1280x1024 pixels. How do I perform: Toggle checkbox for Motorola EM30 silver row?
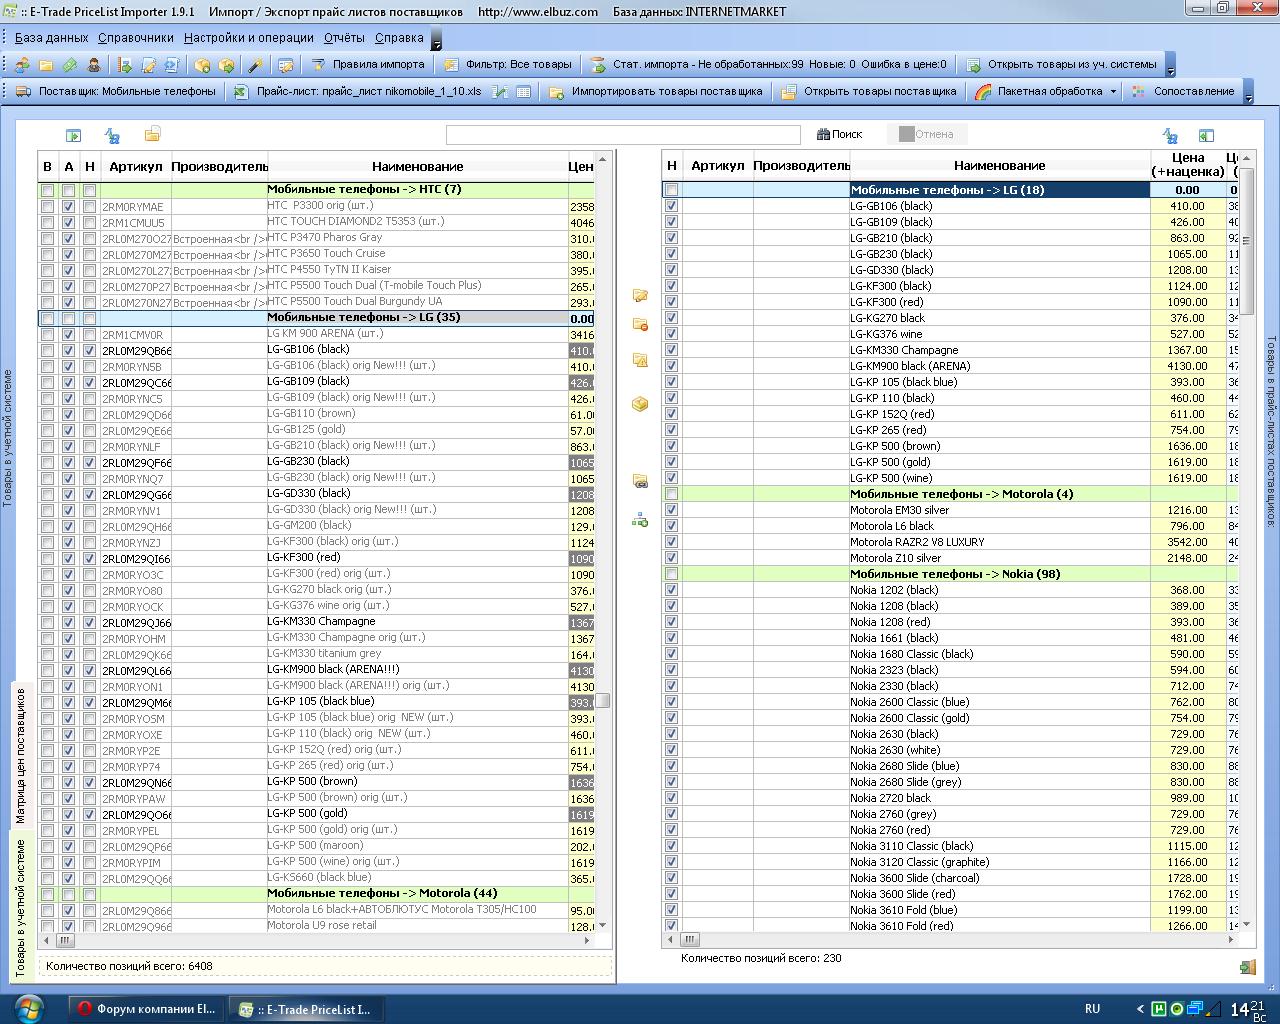pyautogui.click(x=671, y=510)
